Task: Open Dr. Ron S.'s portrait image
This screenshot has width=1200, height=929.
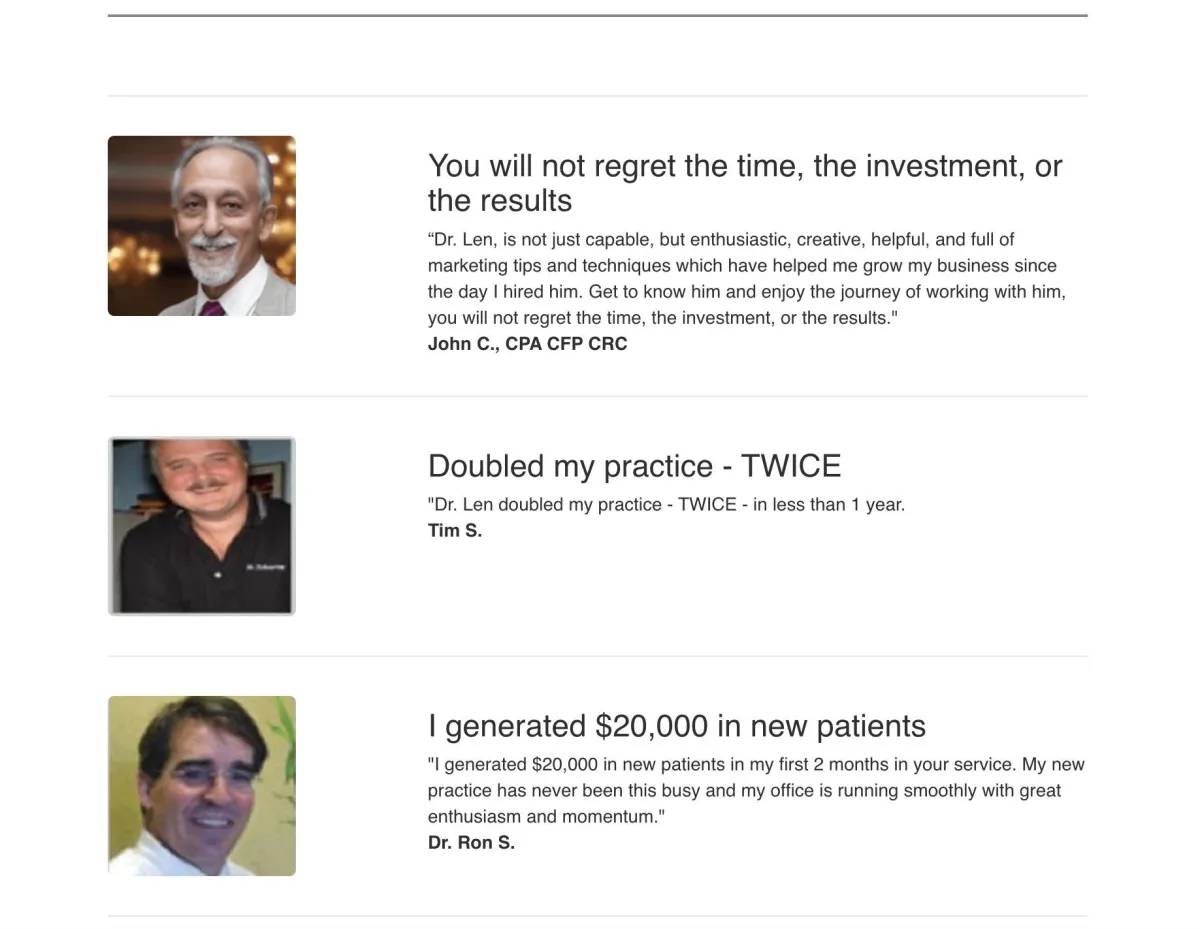Action: 201,786
